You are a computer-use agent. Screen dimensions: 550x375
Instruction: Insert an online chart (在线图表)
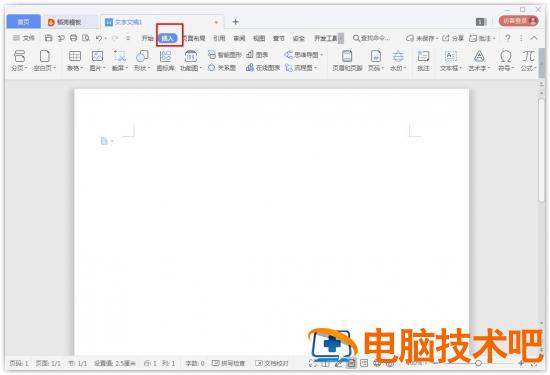[263, 67]
